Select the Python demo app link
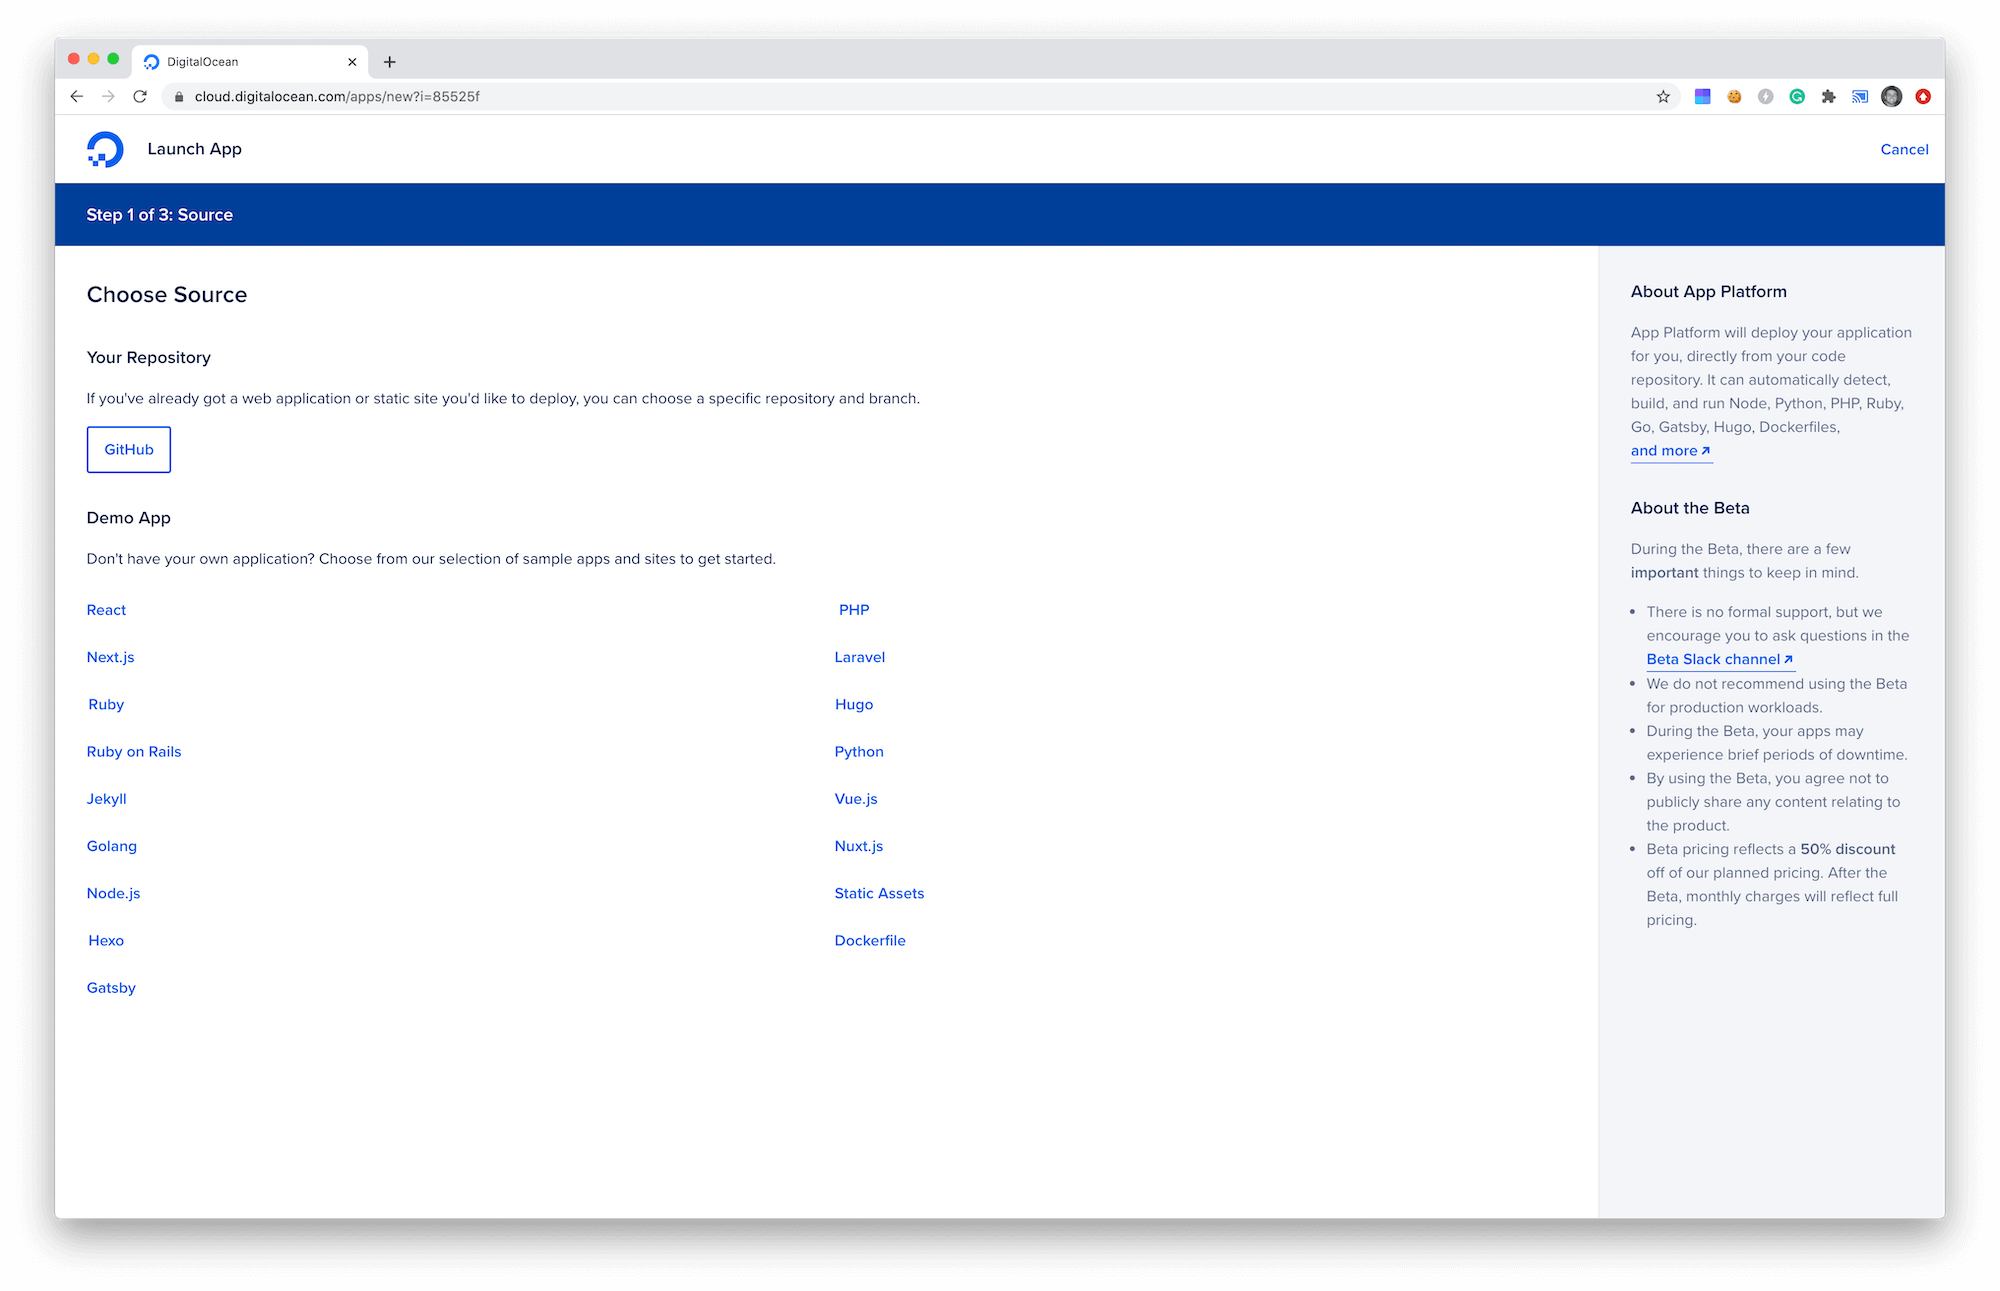The width and height of the screenshot is (2000, 1291). tap(860, 750)
